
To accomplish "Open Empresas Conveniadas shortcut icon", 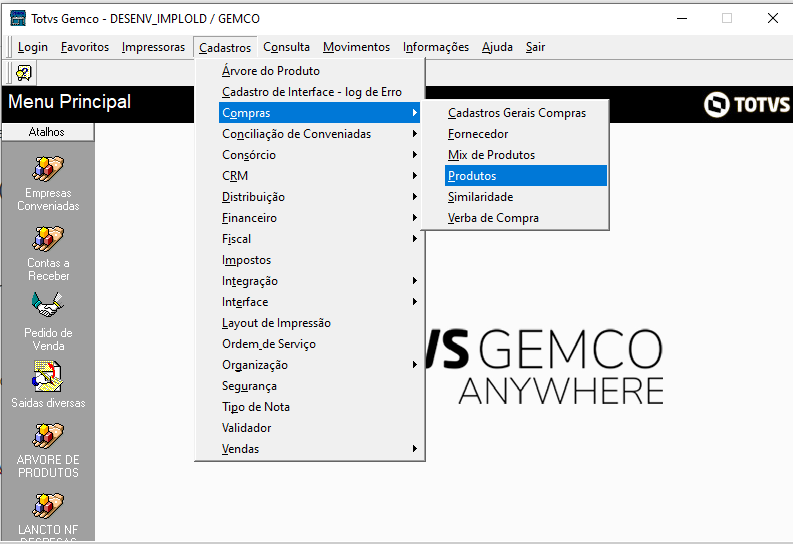I will click(x=48, y=169).
